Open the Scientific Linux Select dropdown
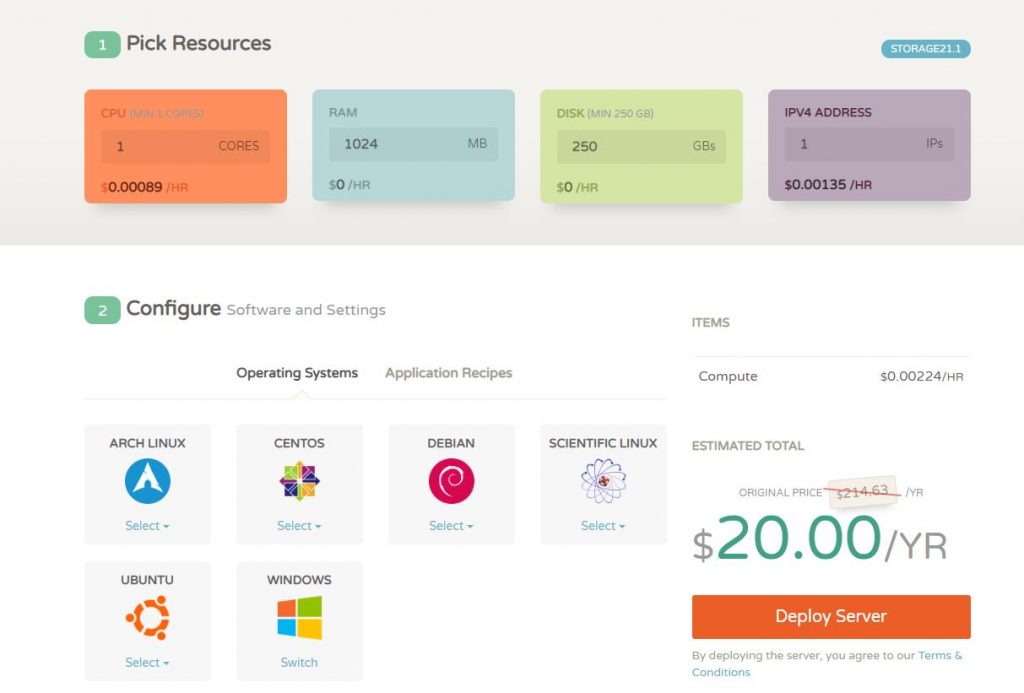 click(603, 526)
